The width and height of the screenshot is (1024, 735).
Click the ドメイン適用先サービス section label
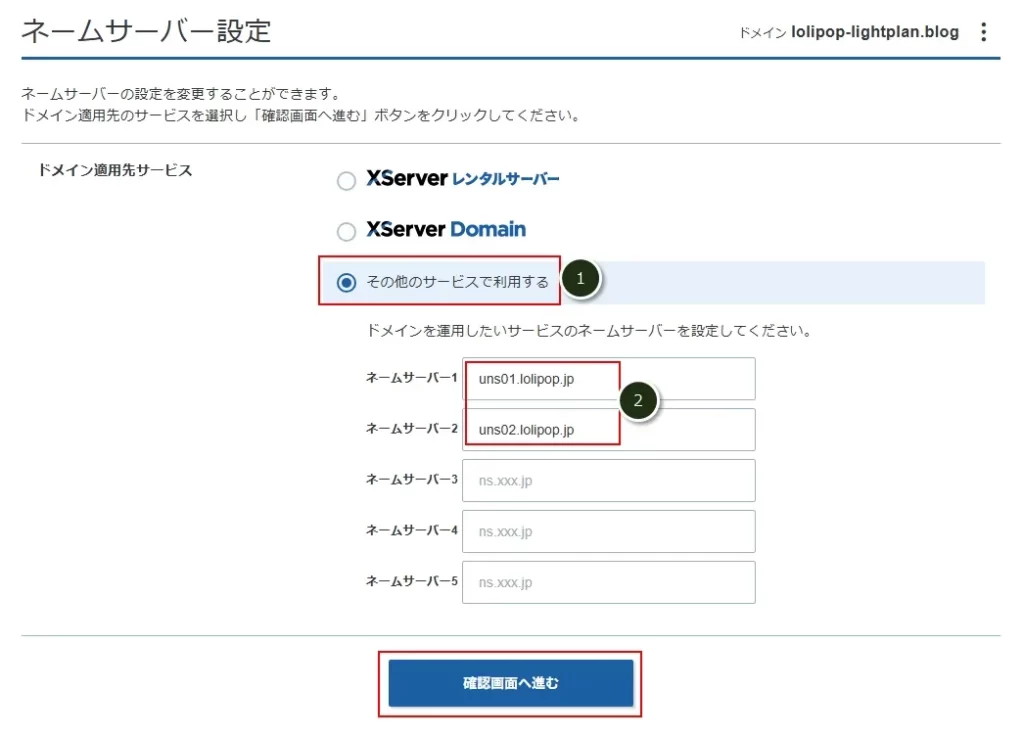pos(113,168)
